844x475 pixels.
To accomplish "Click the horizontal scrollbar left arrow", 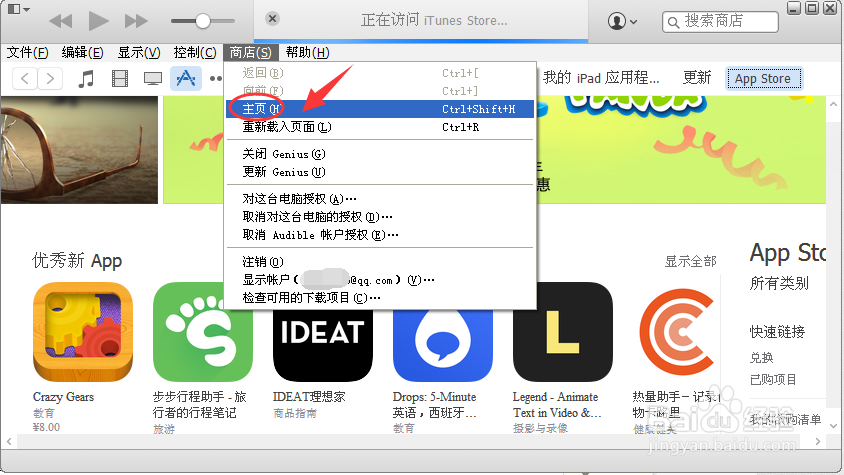I will [9, 442].
